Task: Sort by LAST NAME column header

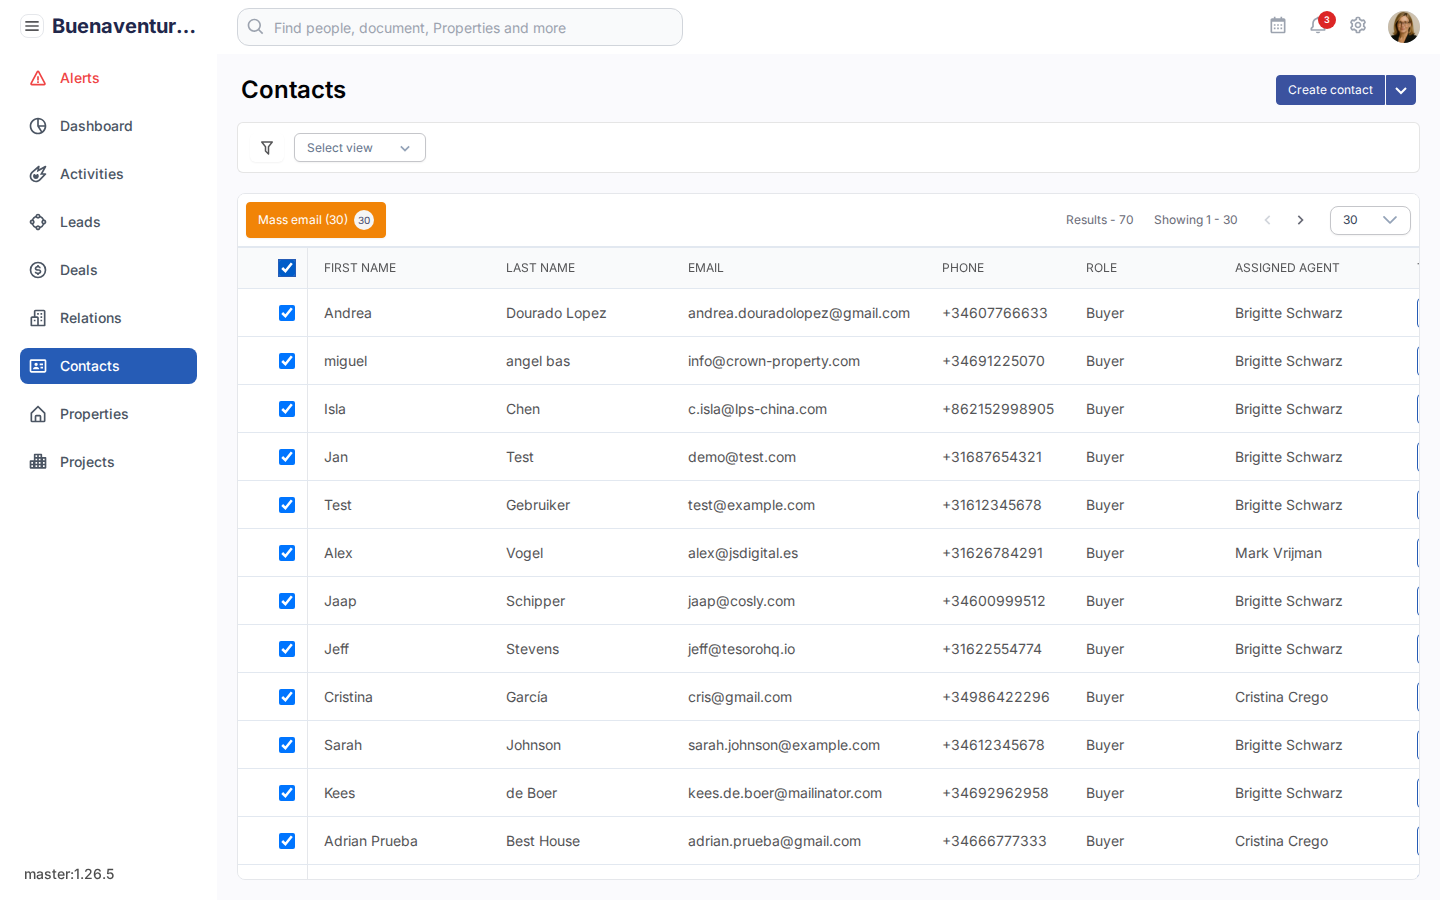Action: coord(540,268)
